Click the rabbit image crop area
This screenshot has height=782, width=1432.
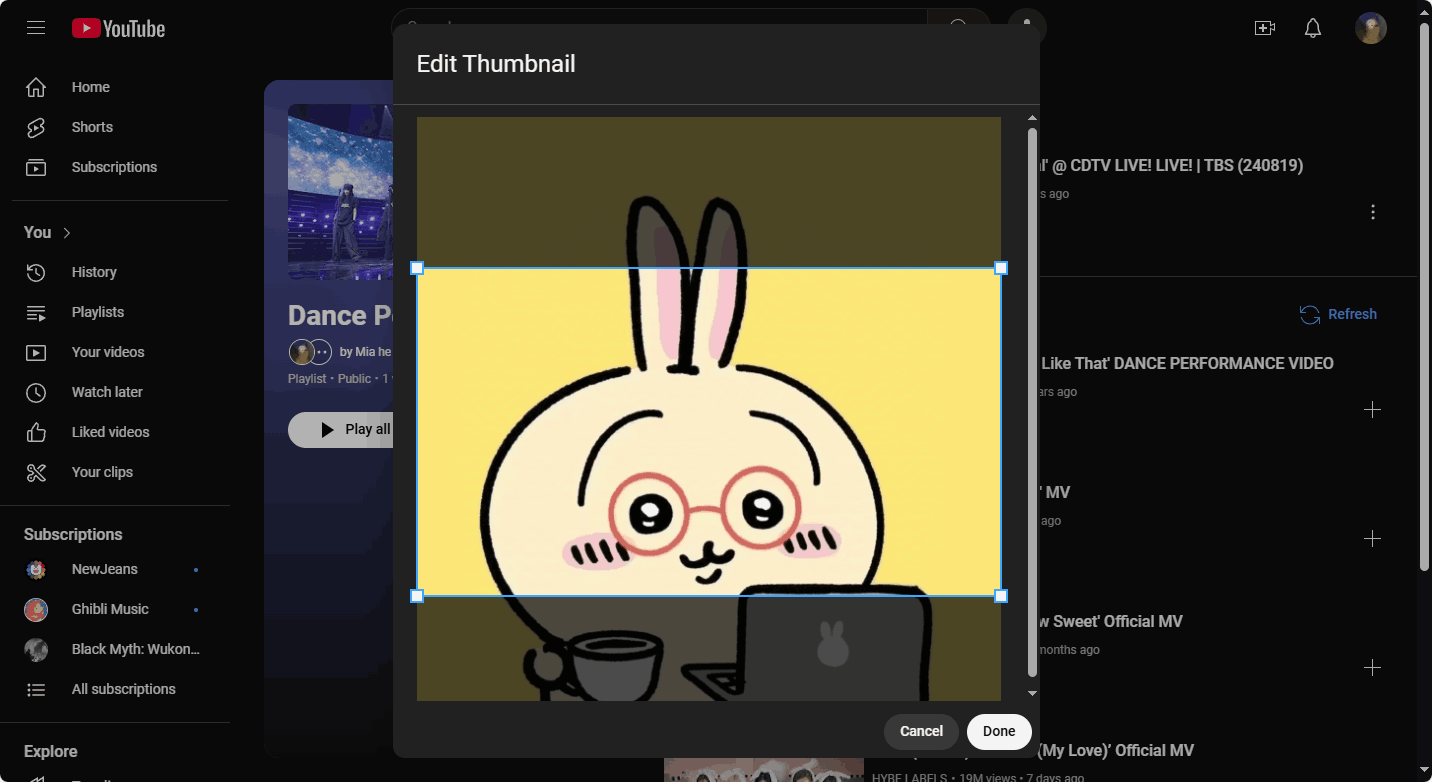[x=709, y=432]
